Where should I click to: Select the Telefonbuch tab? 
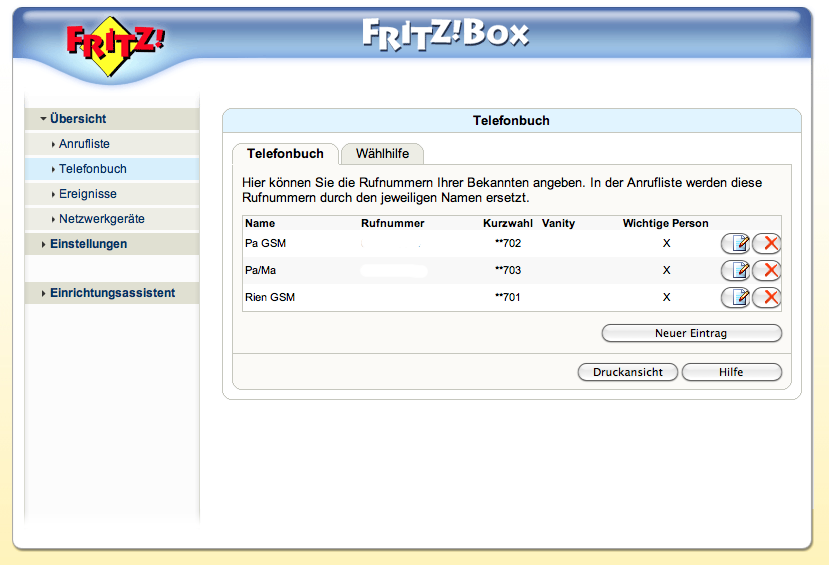coord(285,154)
